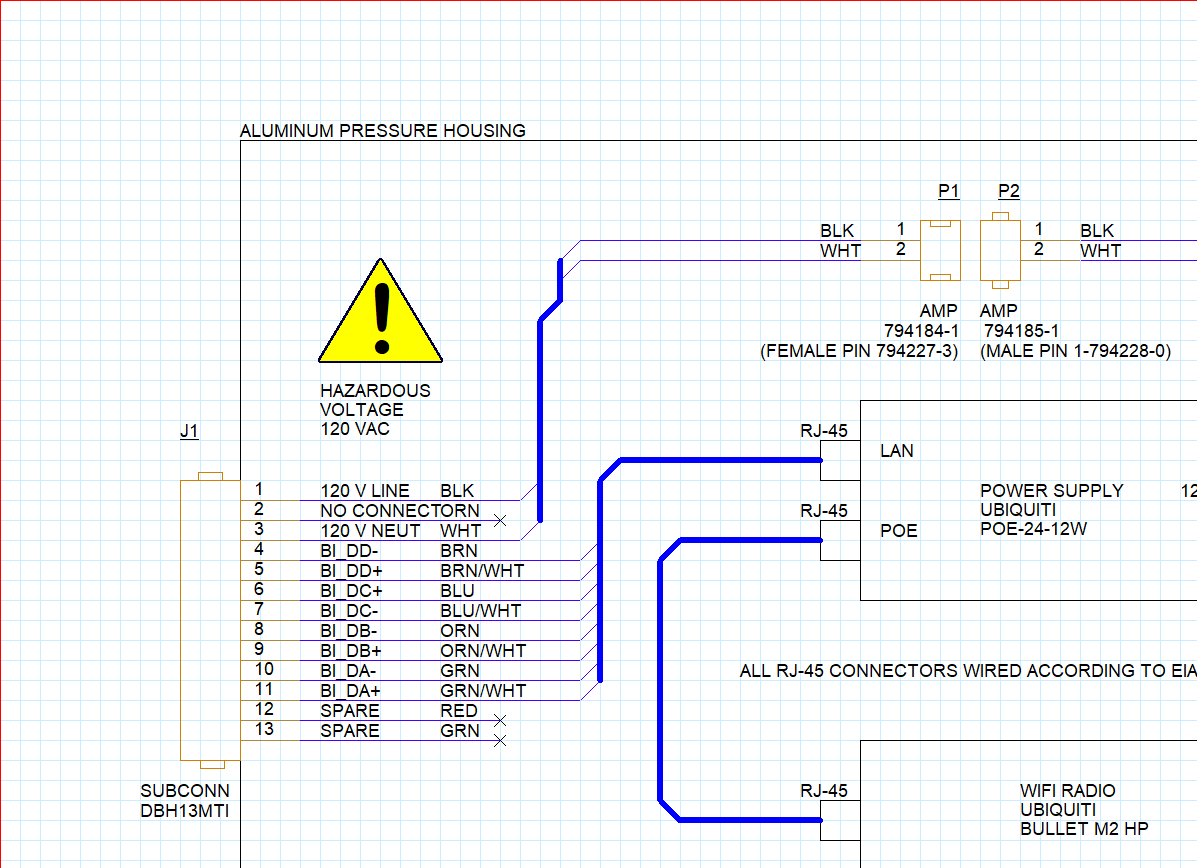
Task: Select the 'BI_DA-' signal label
Action: (x=348, y=670)
